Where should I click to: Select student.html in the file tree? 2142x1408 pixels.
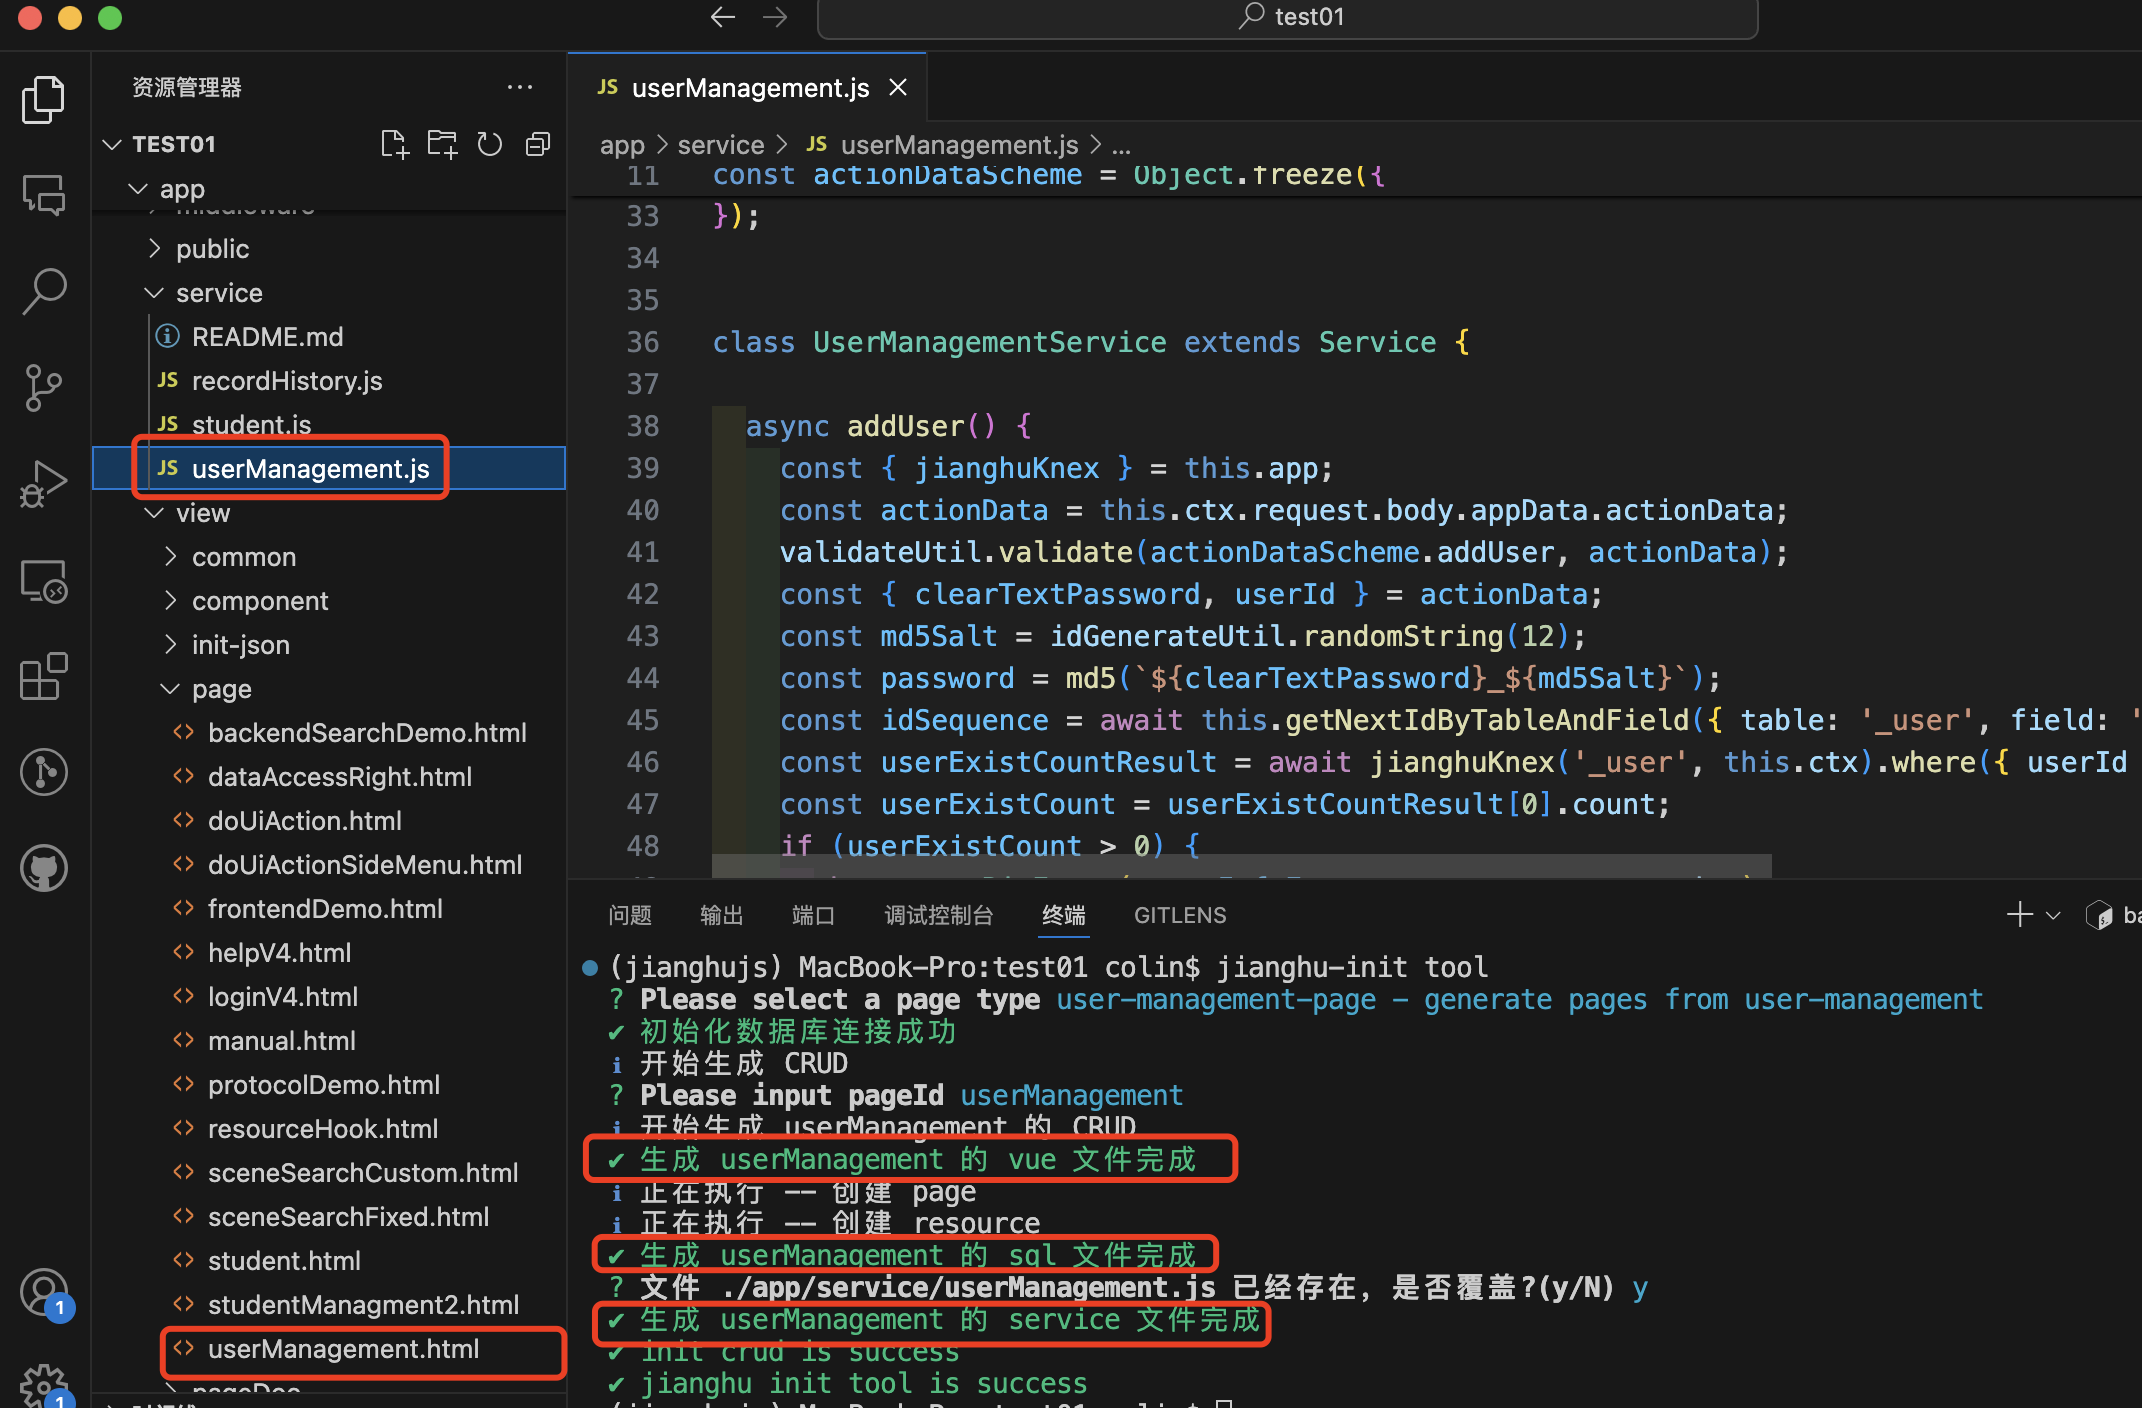pyautogui.click(x=285, y=1260)
